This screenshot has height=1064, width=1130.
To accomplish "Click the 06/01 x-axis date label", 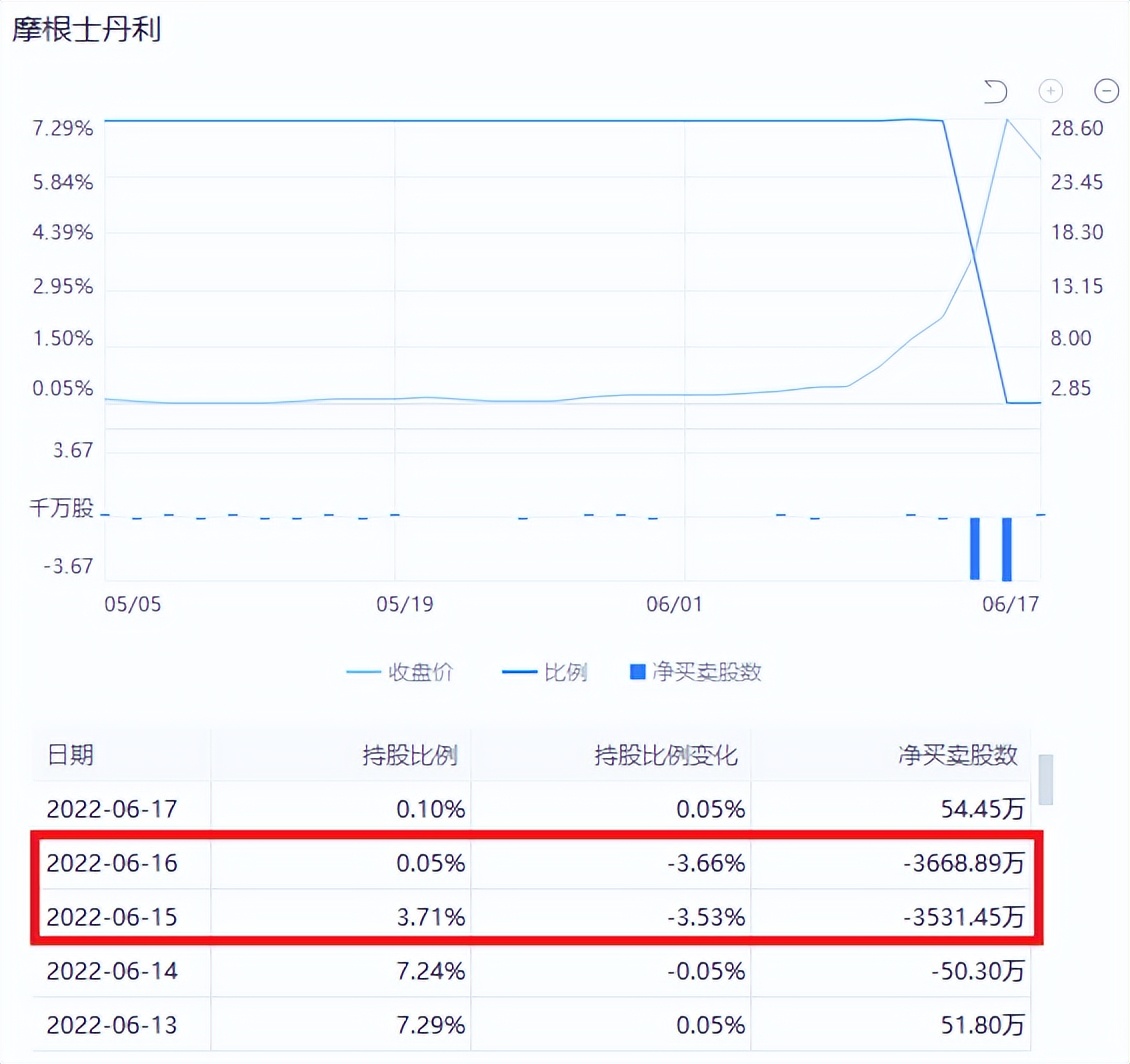I will 674,604.
